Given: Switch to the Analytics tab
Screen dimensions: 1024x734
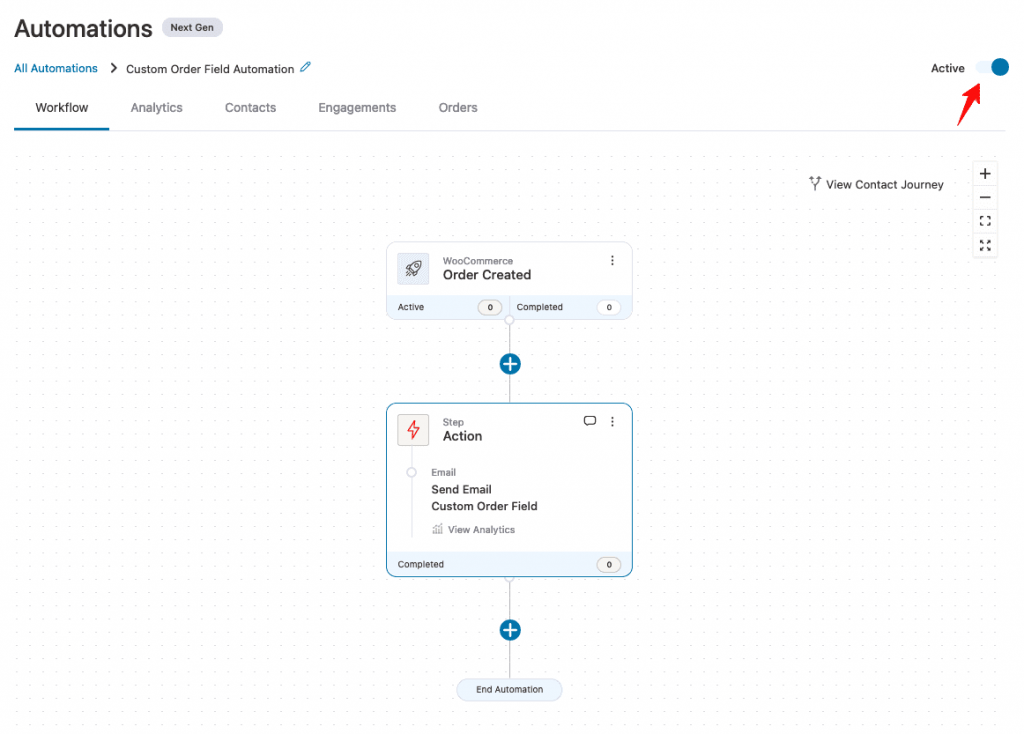Looking at the screenshot, I should [156, 108].
